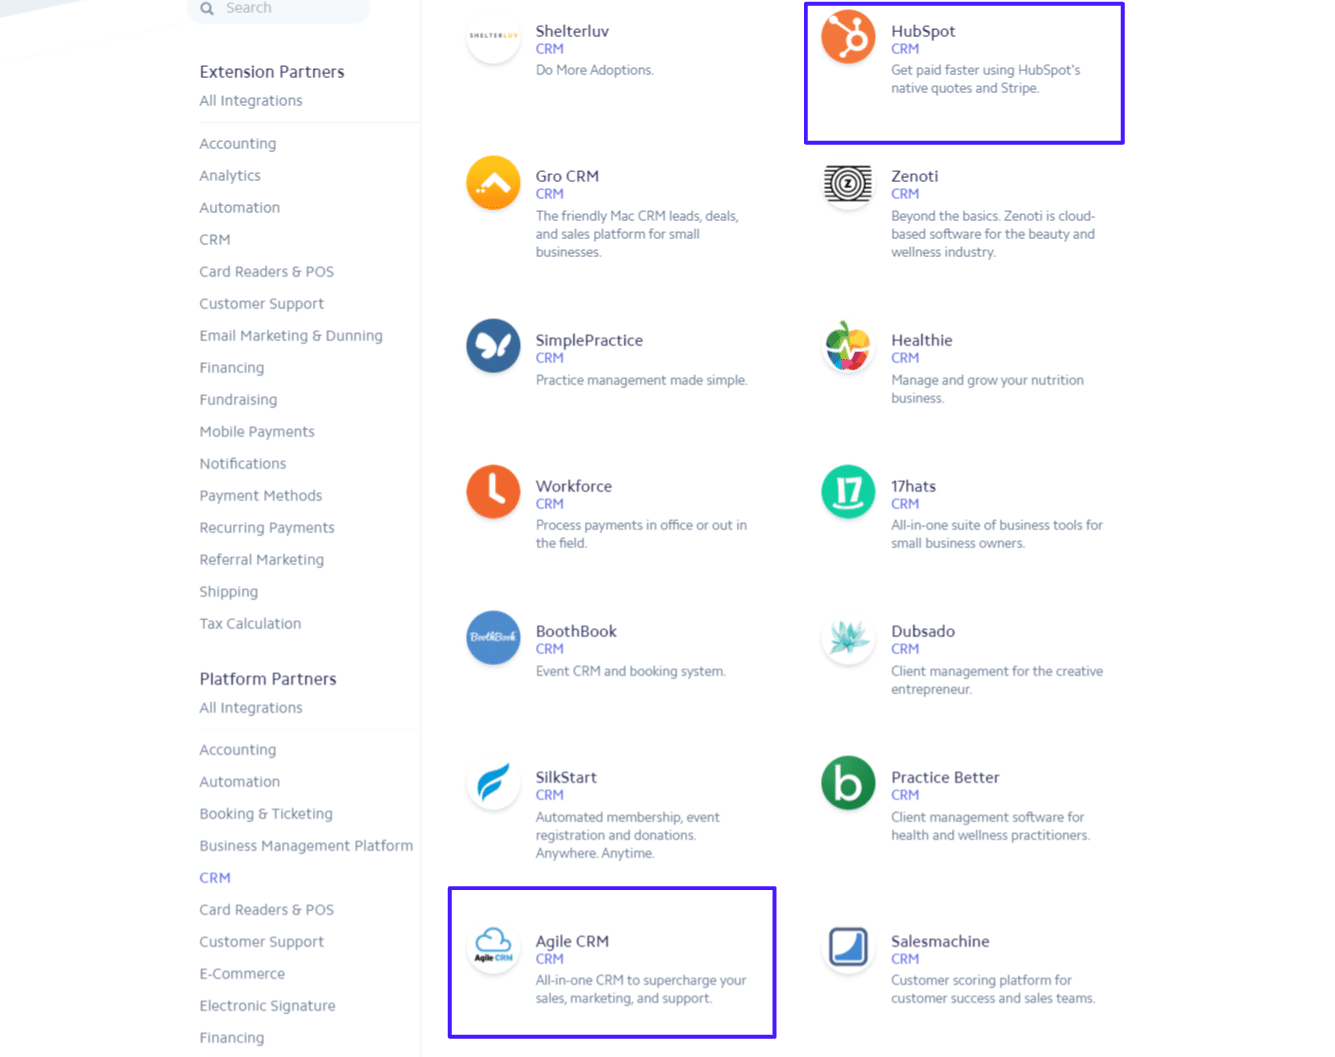
Task: Select Payment Methods category
Action: pos(261,496)
